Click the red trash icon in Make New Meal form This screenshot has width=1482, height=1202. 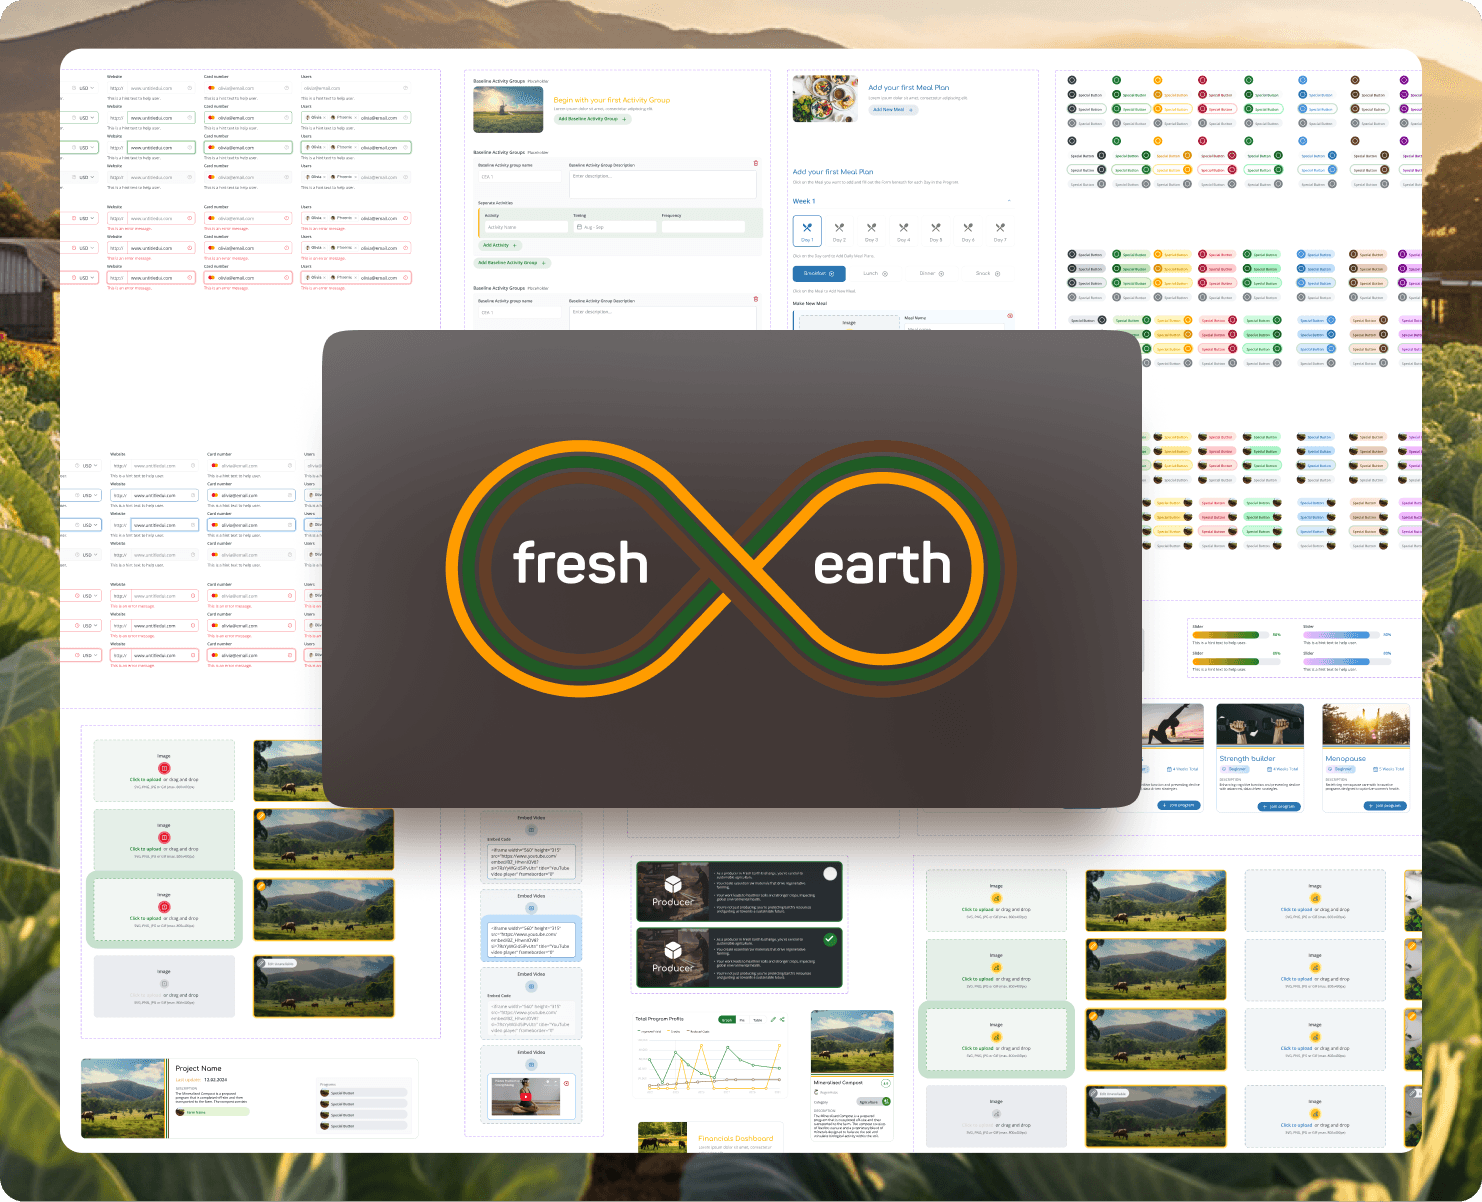pyautogui.click(x=1010, y=316)
